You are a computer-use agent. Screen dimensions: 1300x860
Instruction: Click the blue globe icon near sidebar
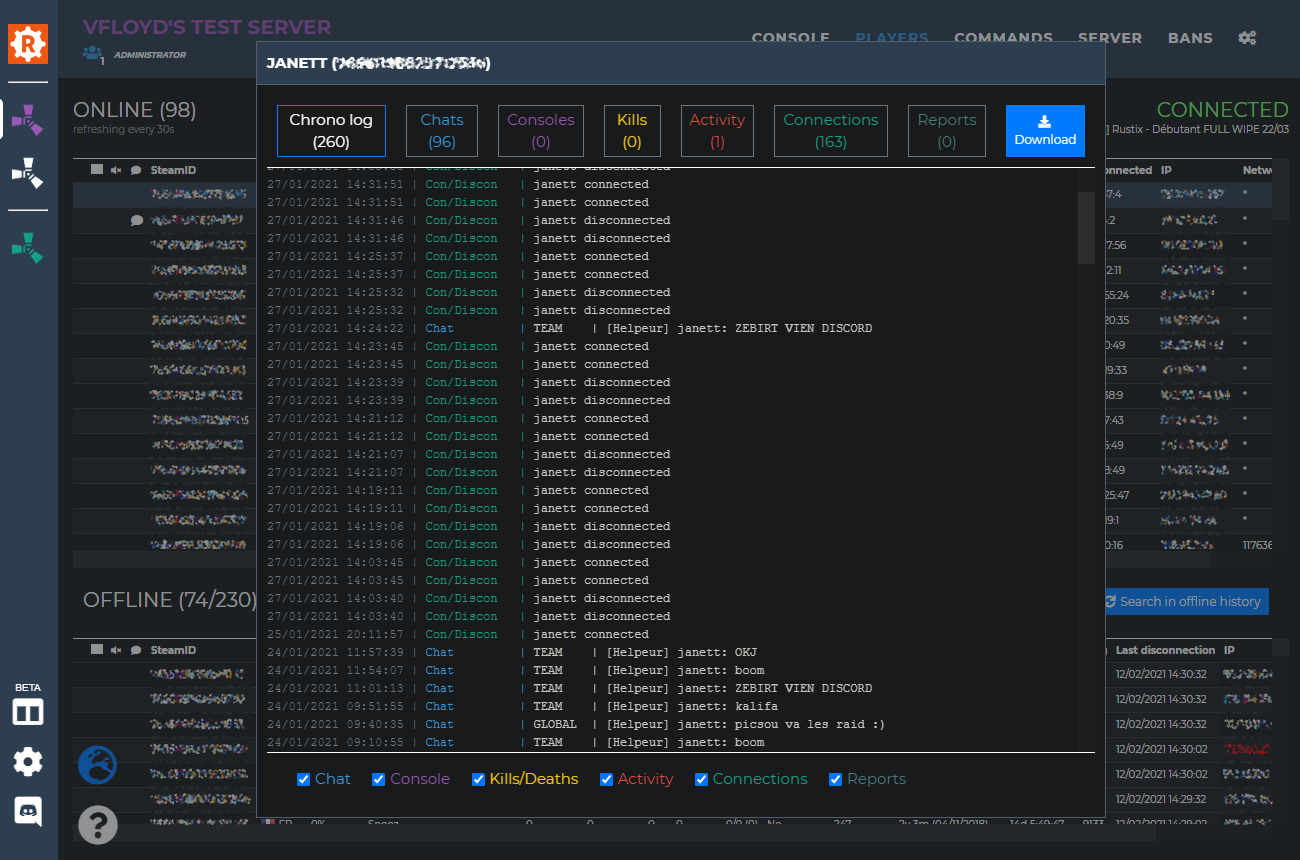coord(97,765)
